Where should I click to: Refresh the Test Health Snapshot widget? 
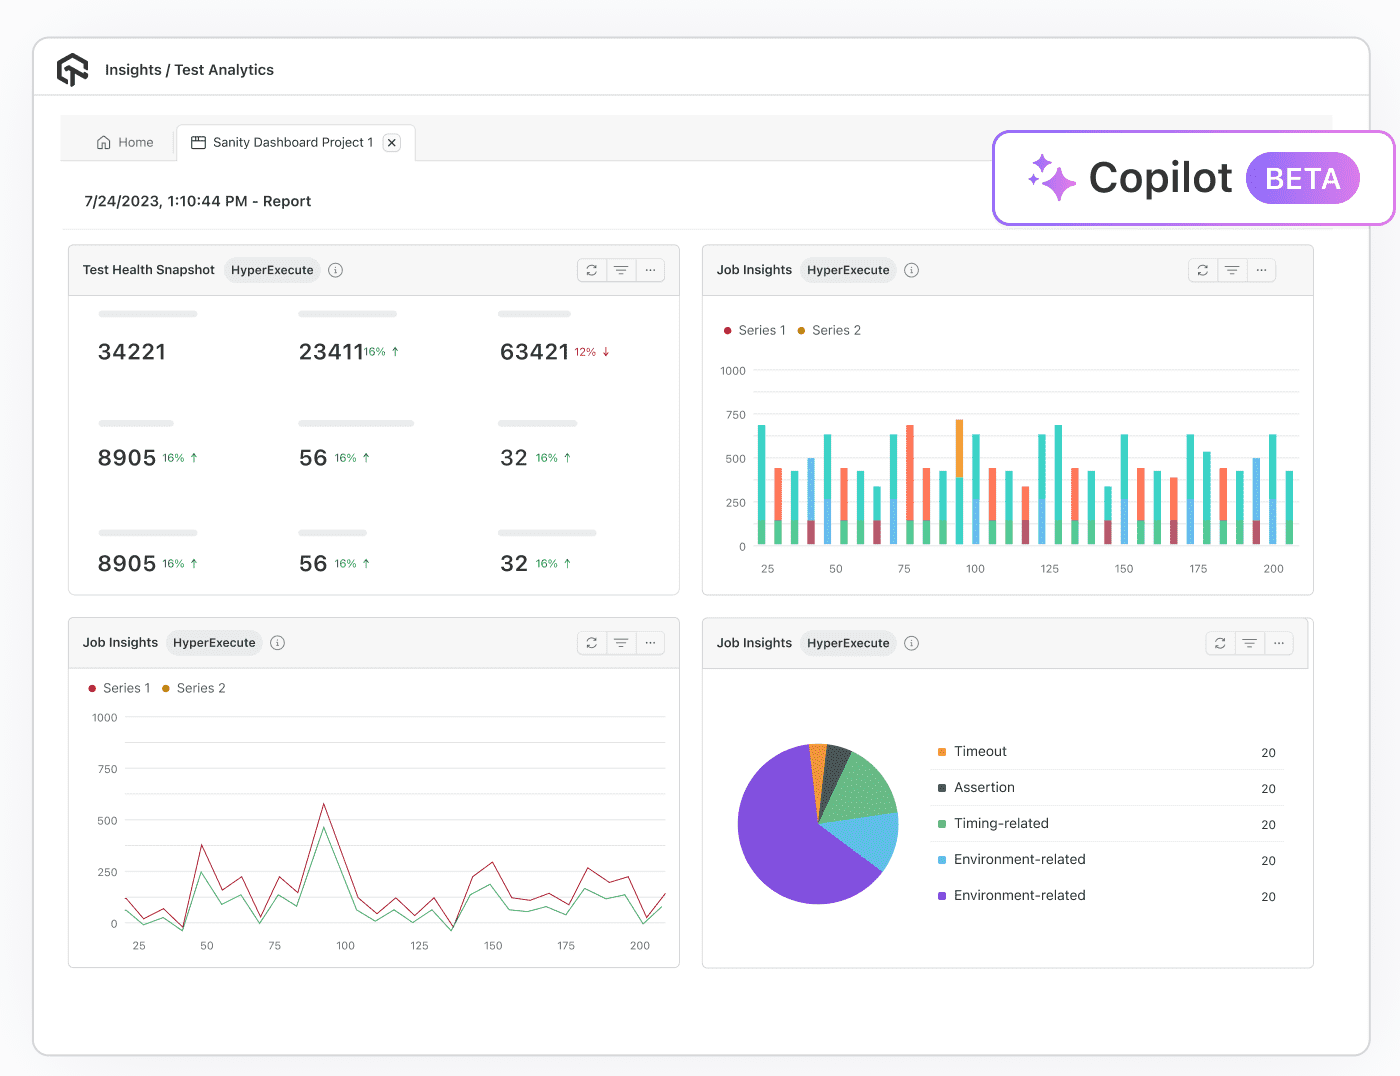tap(591, 270)
